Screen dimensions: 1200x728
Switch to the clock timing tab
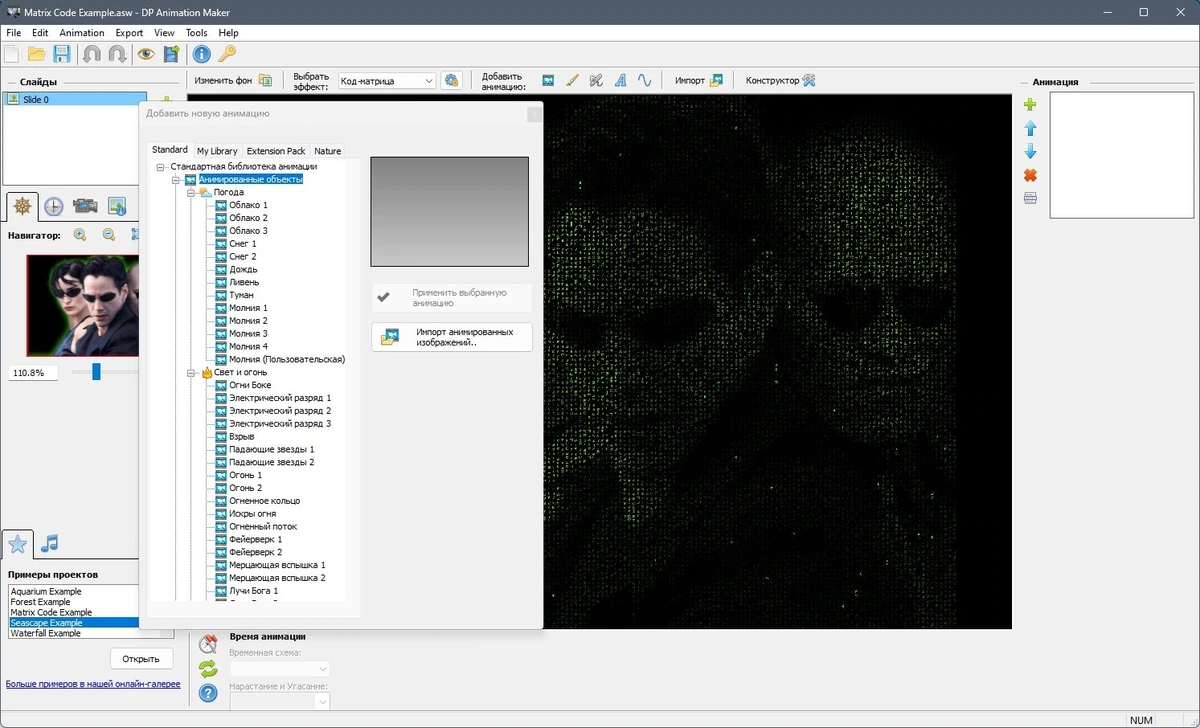point(53,206)
